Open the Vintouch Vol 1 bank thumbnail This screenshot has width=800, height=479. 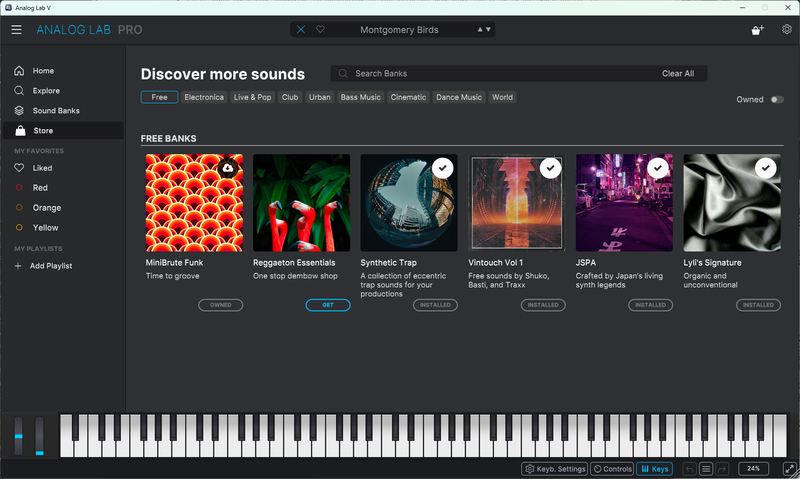click(517, 203)
